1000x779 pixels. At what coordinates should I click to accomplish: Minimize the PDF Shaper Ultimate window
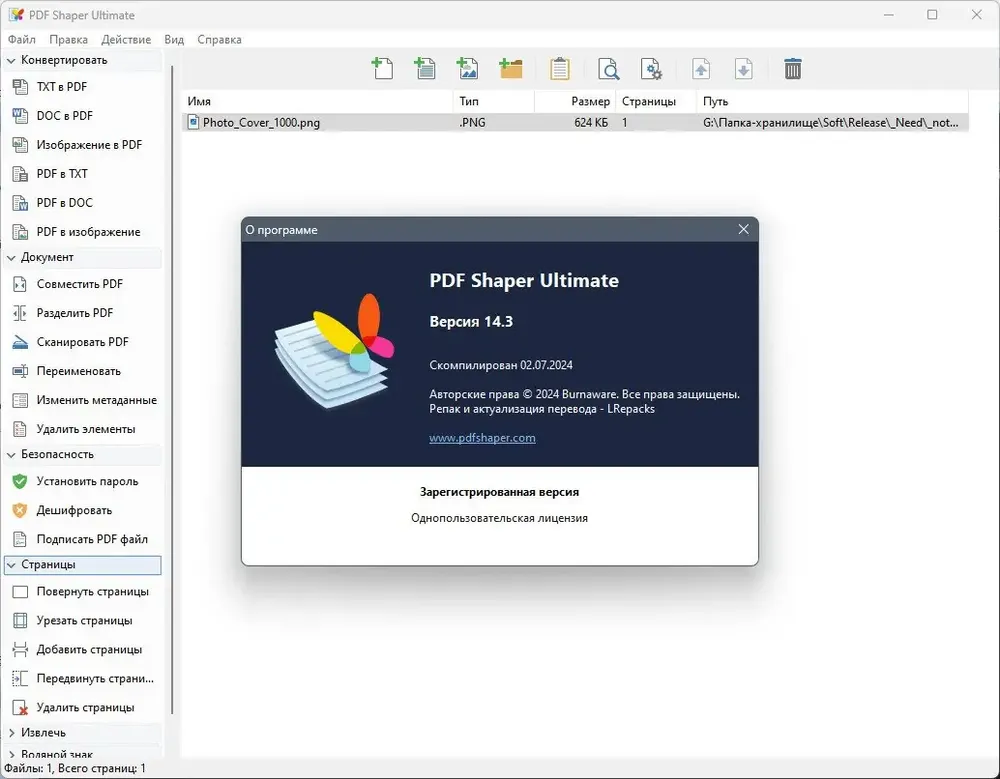click(x=888, y=15)
